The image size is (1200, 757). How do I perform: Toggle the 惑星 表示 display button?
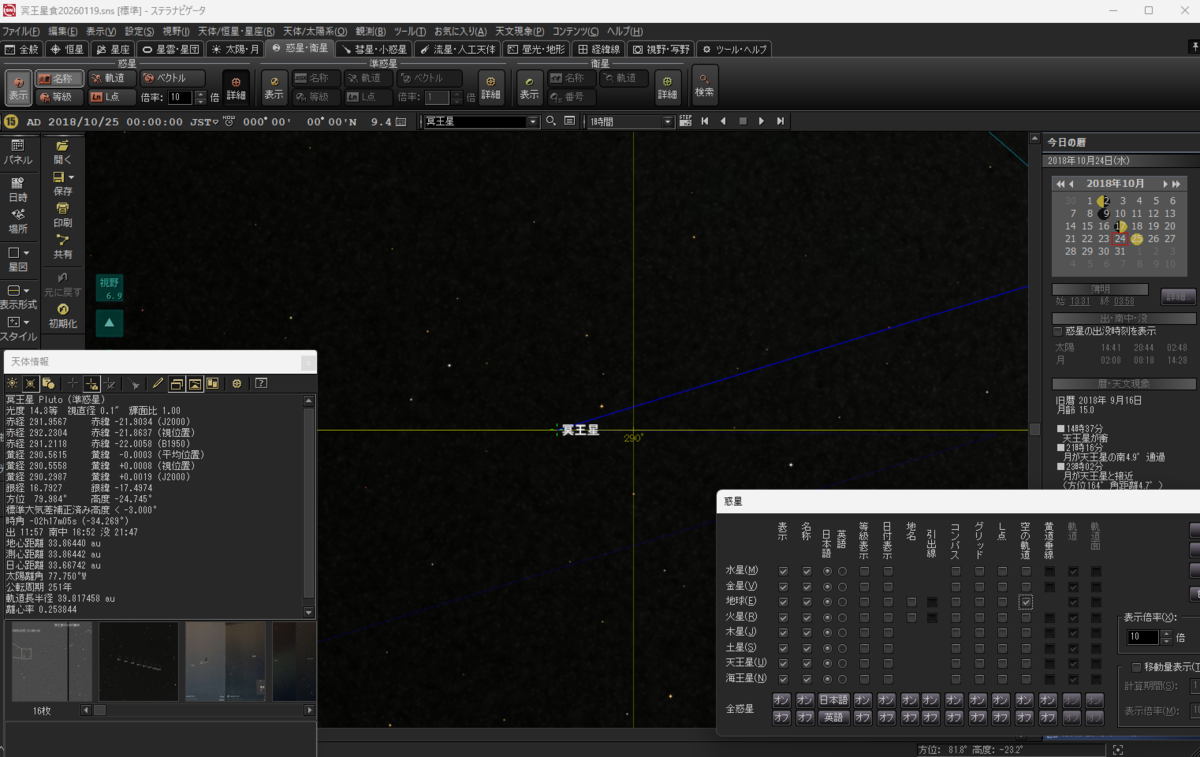pos(19,87)
